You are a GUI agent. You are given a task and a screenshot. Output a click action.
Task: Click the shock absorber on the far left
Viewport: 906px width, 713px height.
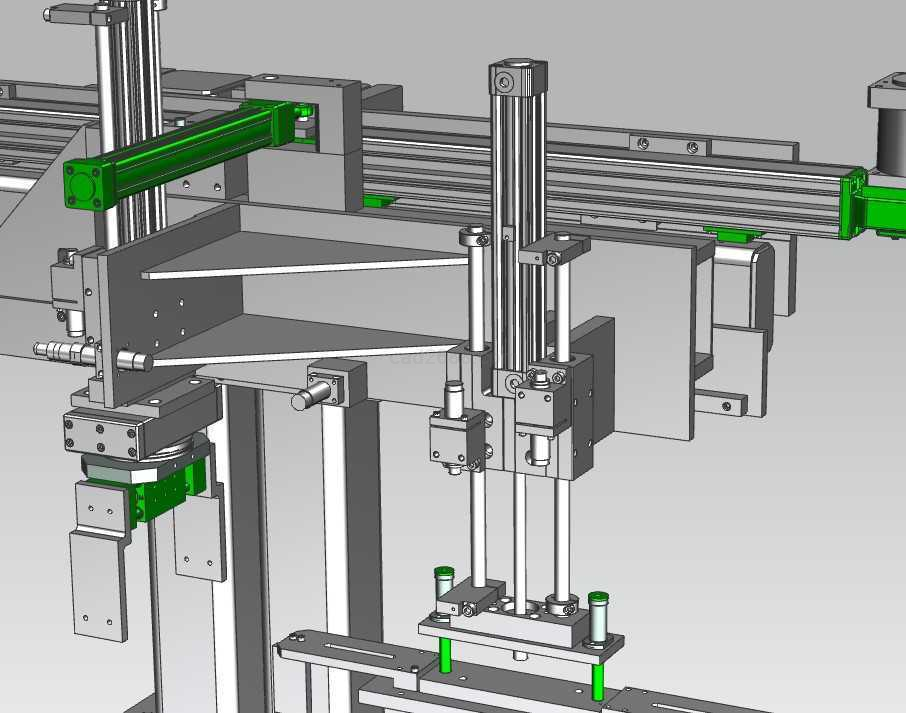(62, 351)
